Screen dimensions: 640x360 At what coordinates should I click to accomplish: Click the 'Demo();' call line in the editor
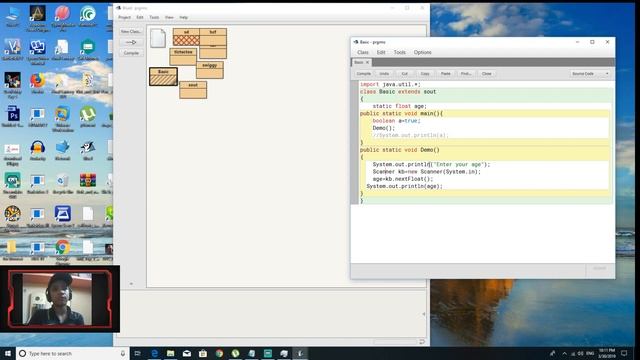coord(383,128)
